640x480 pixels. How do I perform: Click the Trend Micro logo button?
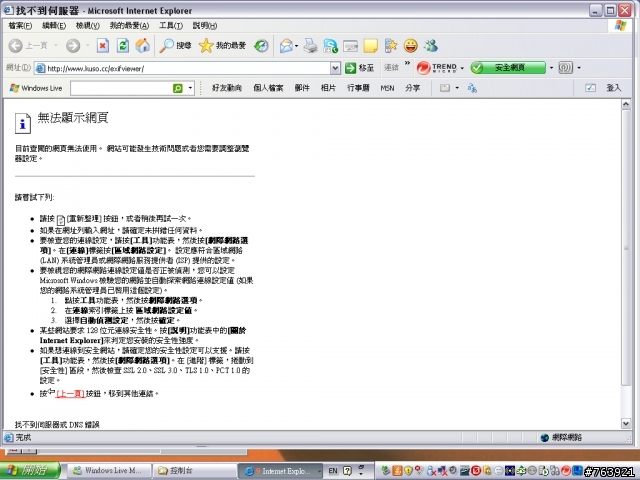[437, 67]
